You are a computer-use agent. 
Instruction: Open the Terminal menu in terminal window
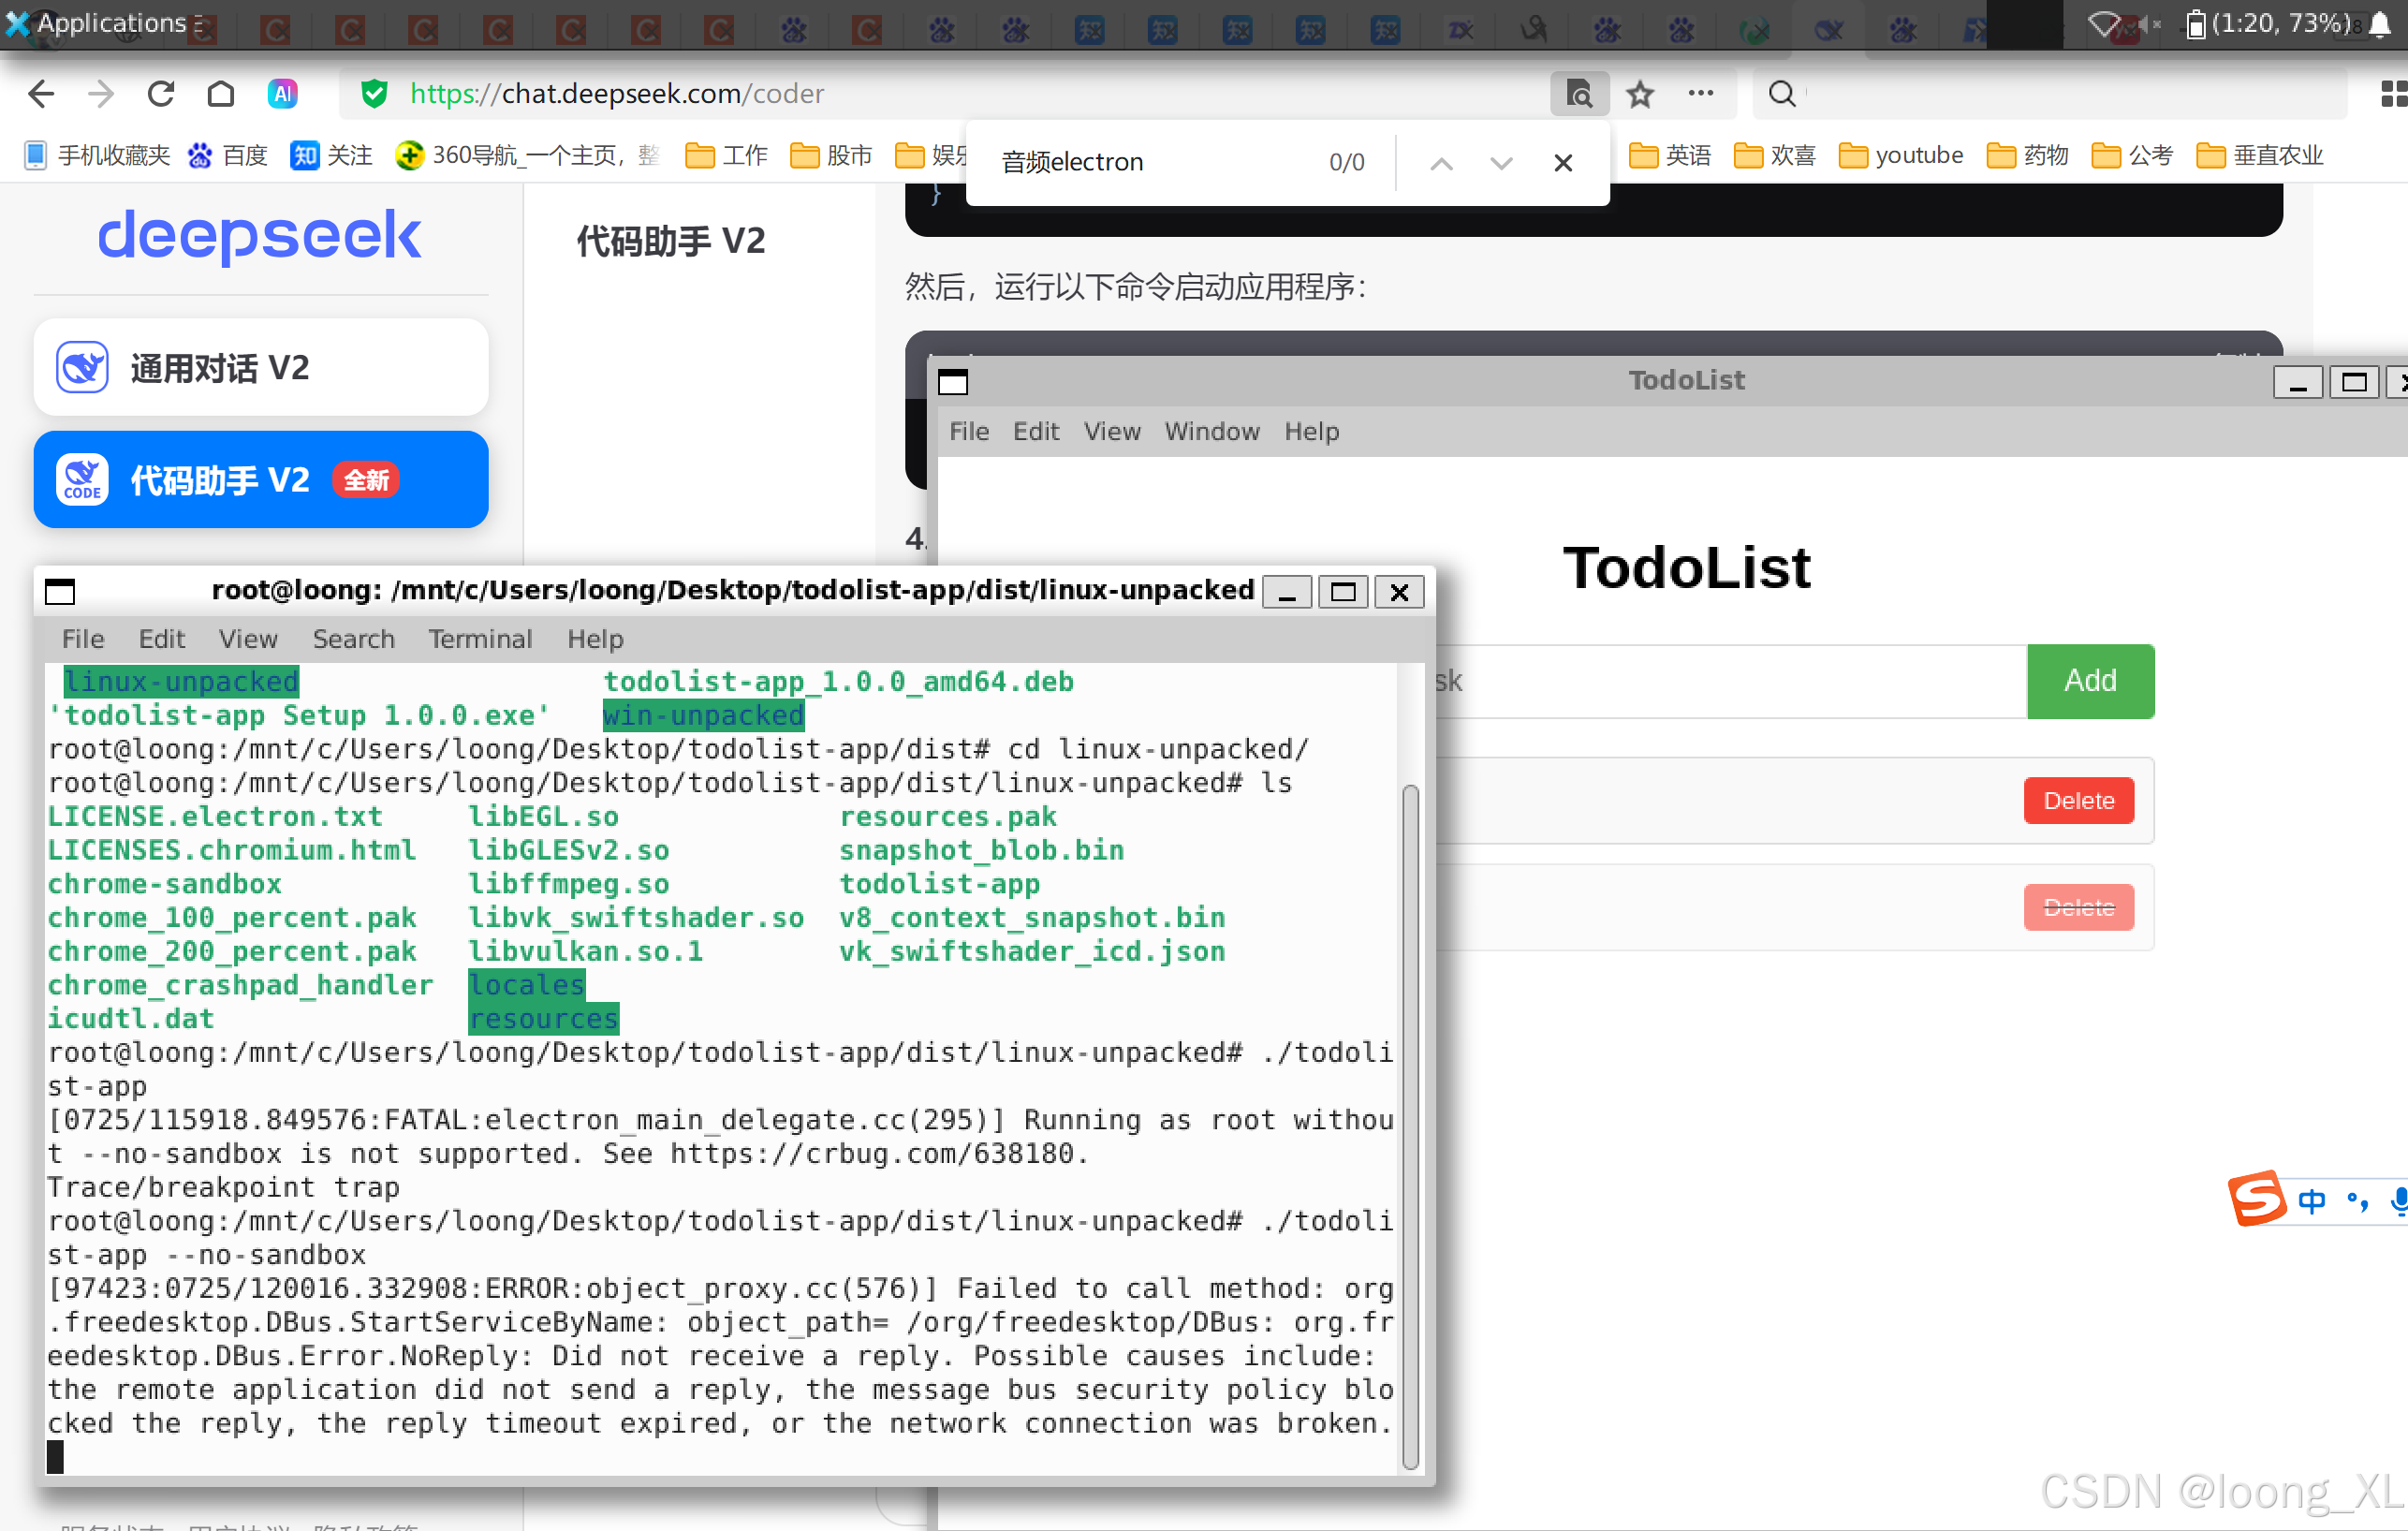[x=480, y=639]
